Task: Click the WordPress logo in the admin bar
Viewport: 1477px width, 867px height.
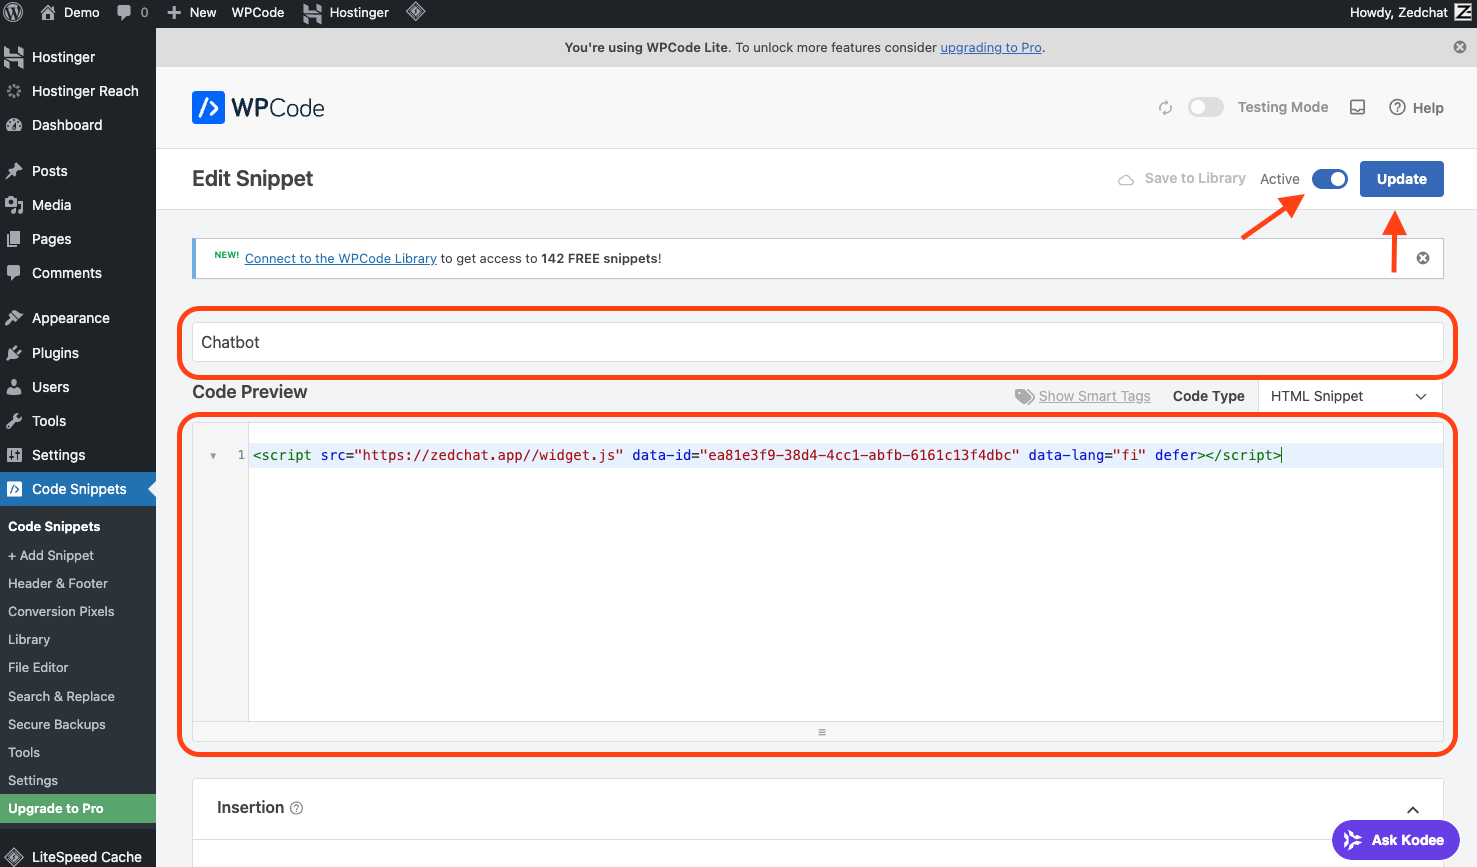Action: pyautogui.click(x=14, y=12)
